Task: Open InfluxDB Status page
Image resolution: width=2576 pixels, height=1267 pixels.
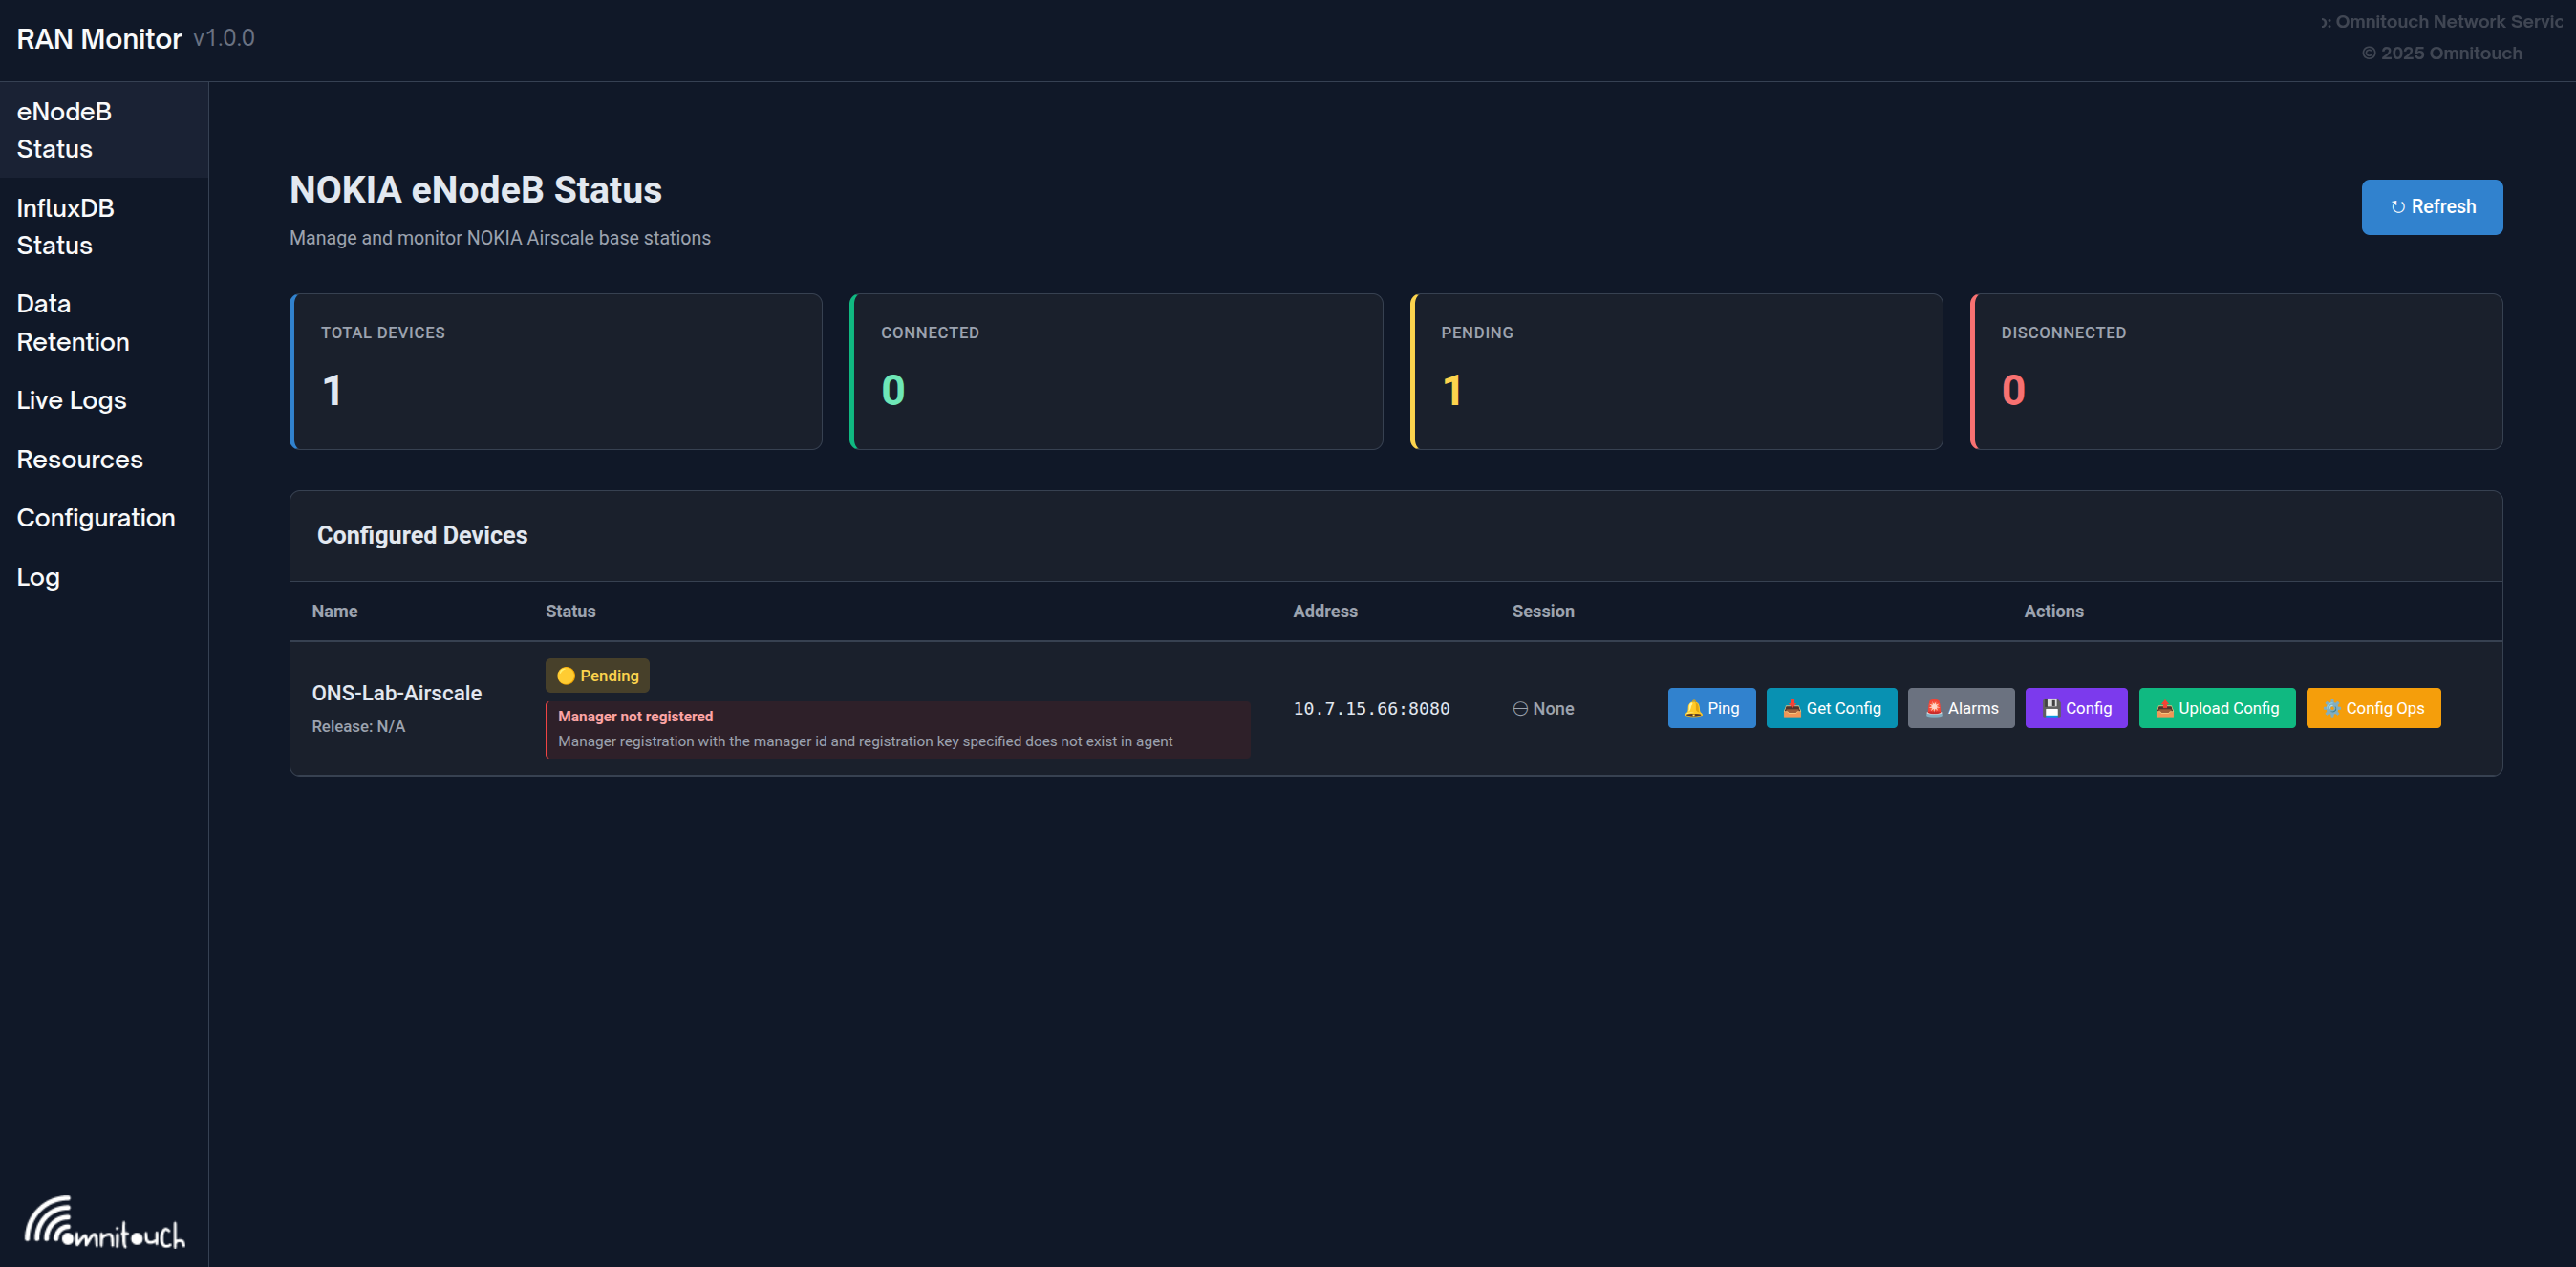Action: pos(104,227)
